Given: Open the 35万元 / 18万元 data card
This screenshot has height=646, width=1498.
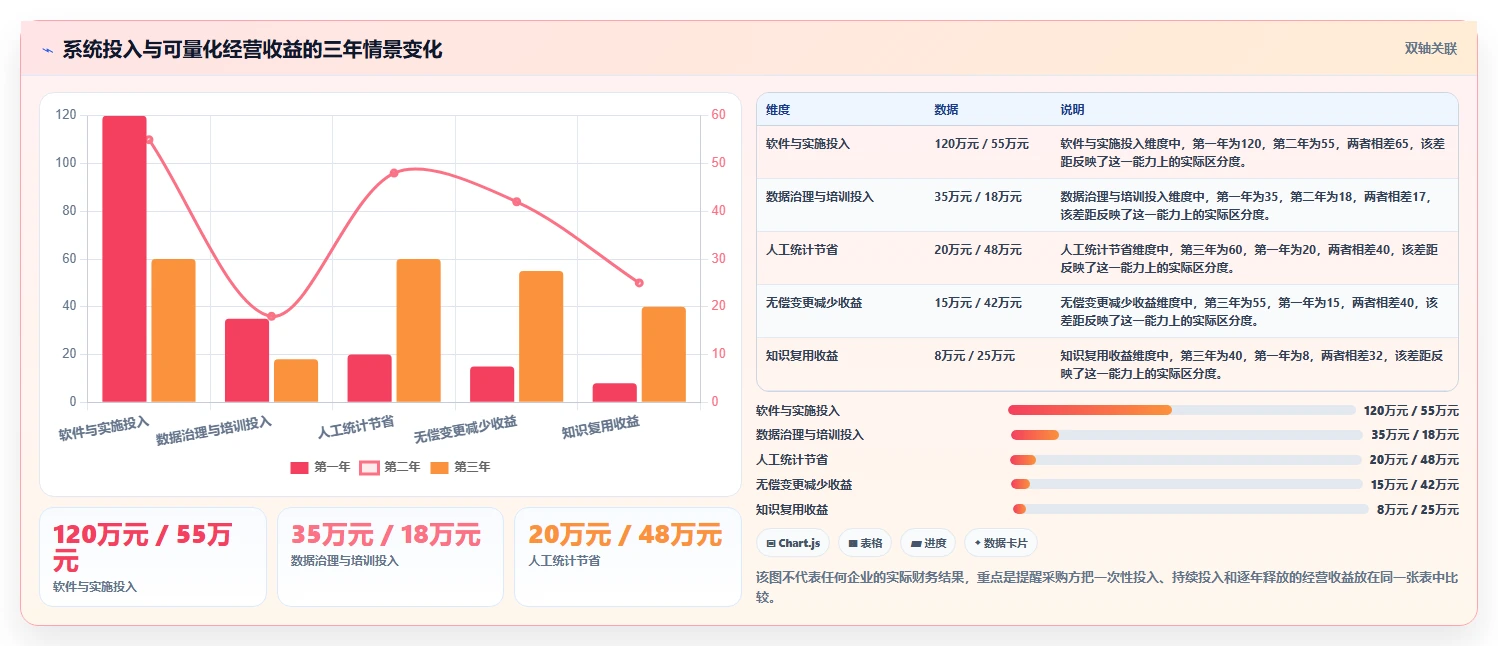Looking at the screenshot, I should [390, 557].
